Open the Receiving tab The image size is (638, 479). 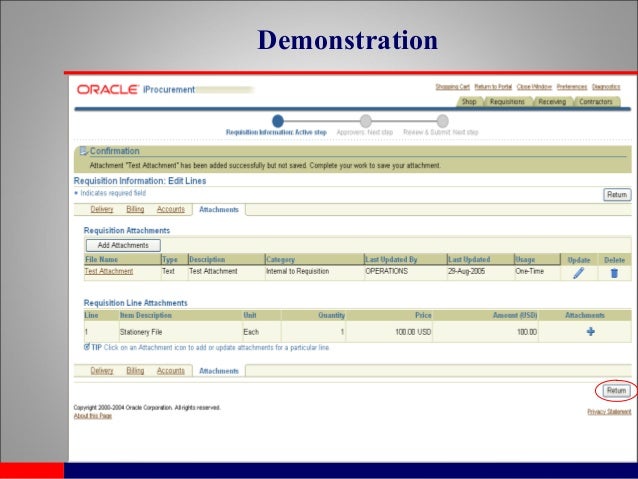tap(551, 102)
